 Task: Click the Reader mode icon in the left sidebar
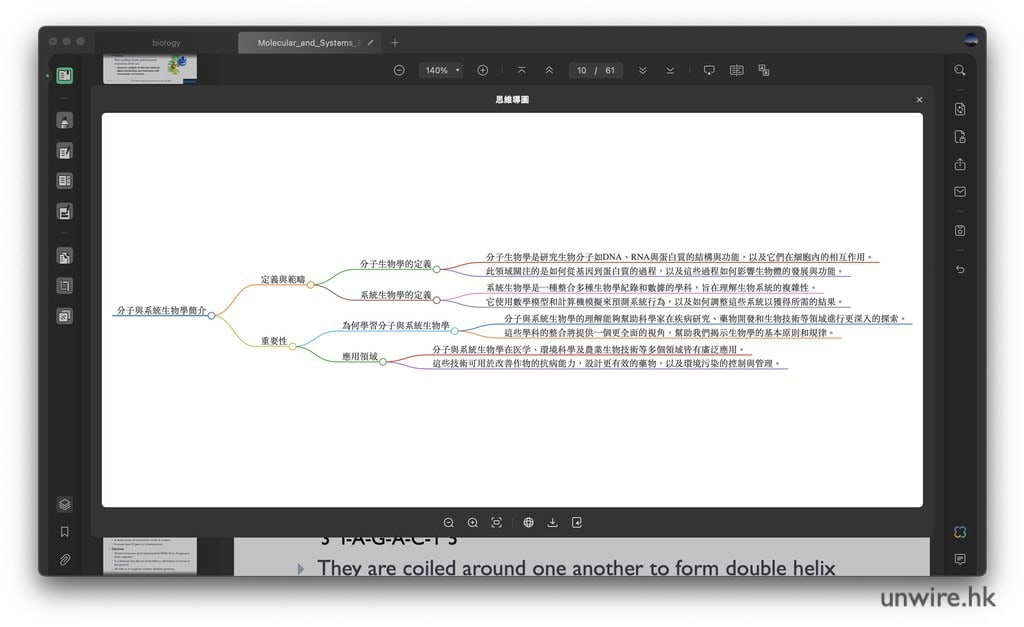pos(64,75)
